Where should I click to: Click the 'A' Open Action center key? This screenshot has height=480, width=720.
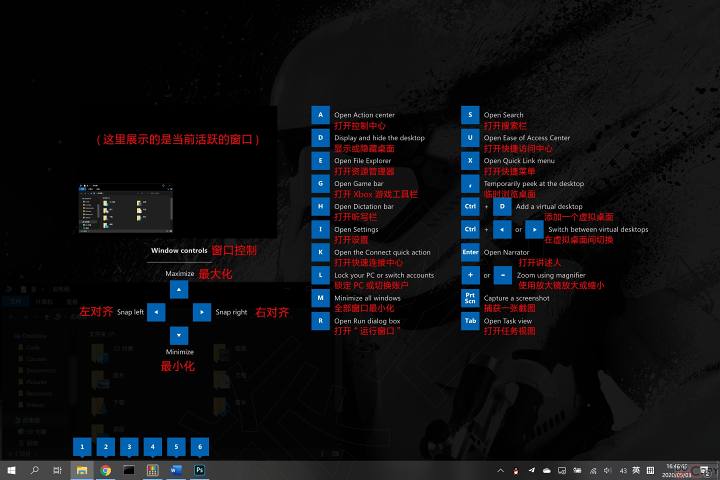pos(320,114)
